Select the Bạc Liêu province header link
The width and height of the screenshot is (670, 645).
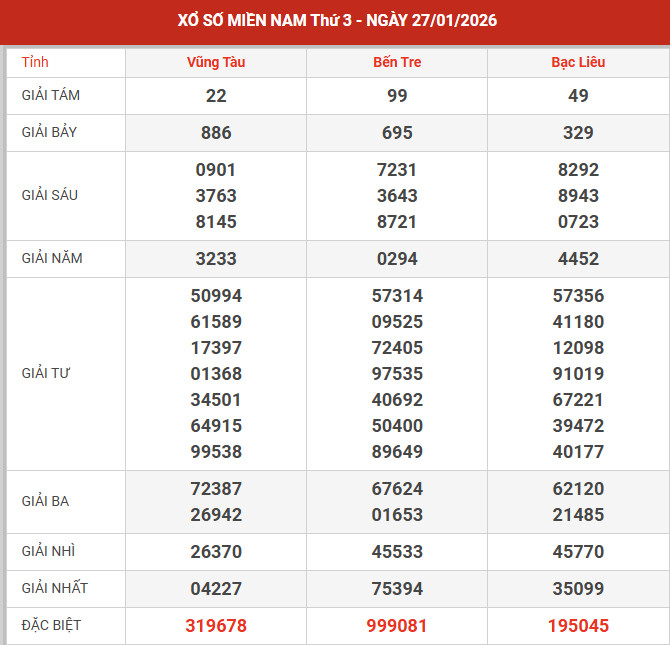[x=578, y=62]
